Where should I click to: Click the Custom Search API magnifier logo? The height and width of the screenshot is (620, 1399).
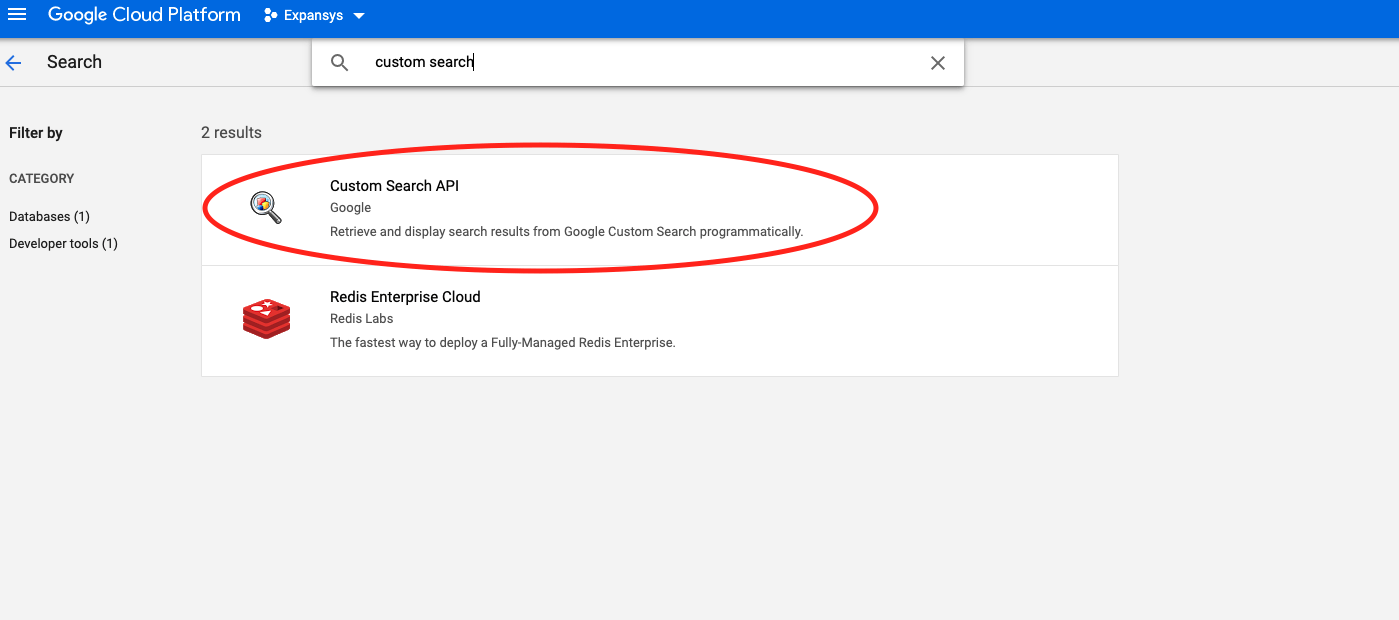(266, 208)
